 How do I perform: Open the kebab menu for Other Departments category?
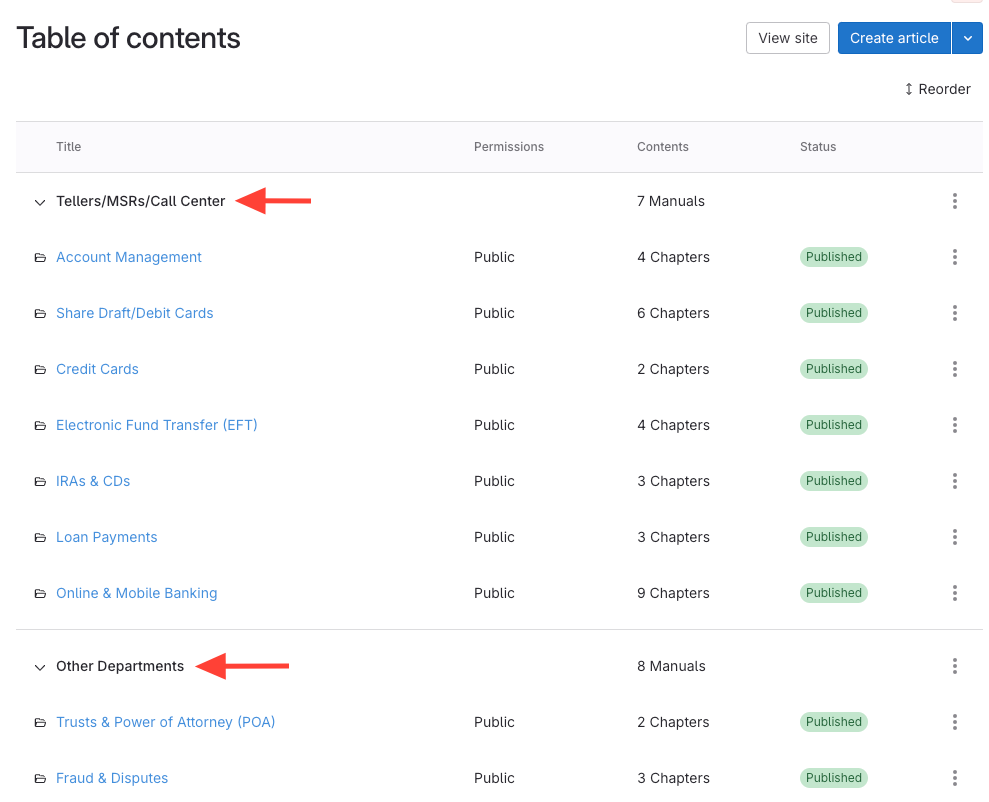click(954, 666)
